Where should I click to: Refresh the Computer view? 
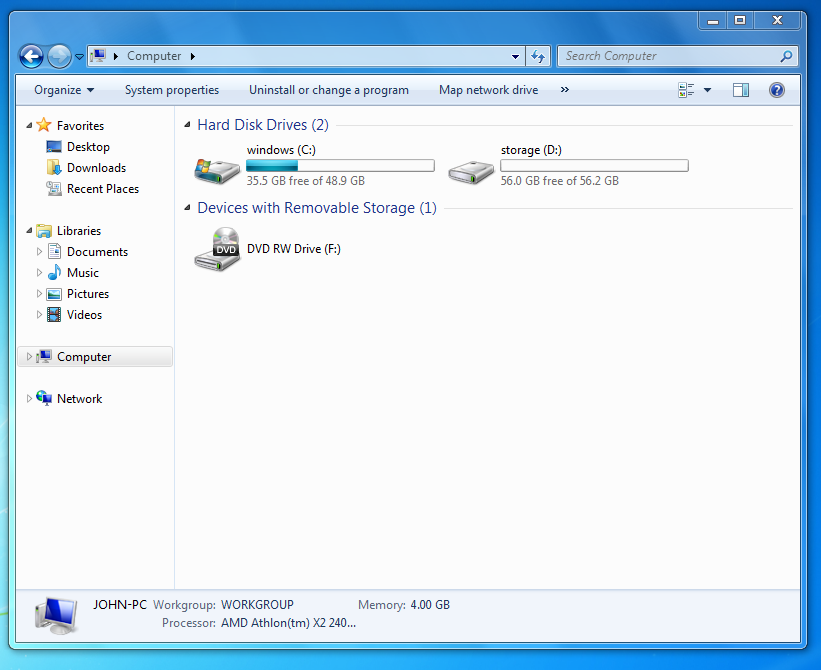[538, 56]
